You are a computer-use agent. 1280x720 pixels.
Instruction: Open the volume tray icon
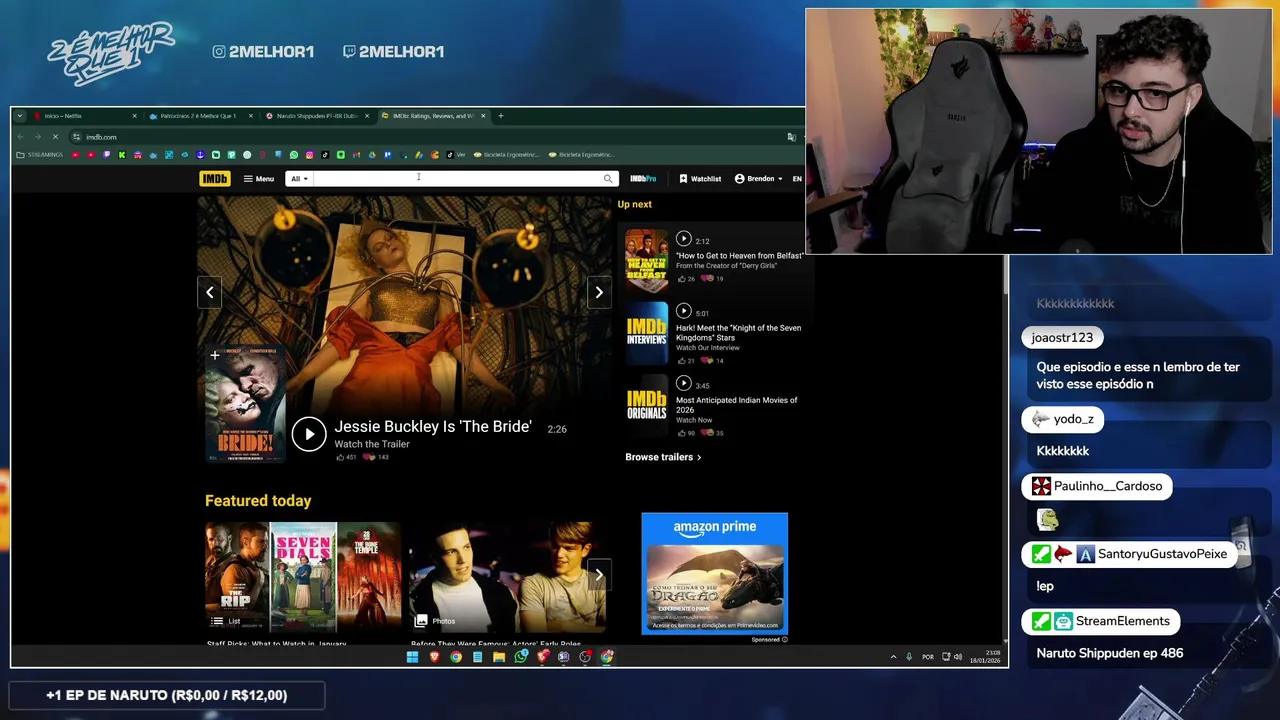[x=958, y=657]
